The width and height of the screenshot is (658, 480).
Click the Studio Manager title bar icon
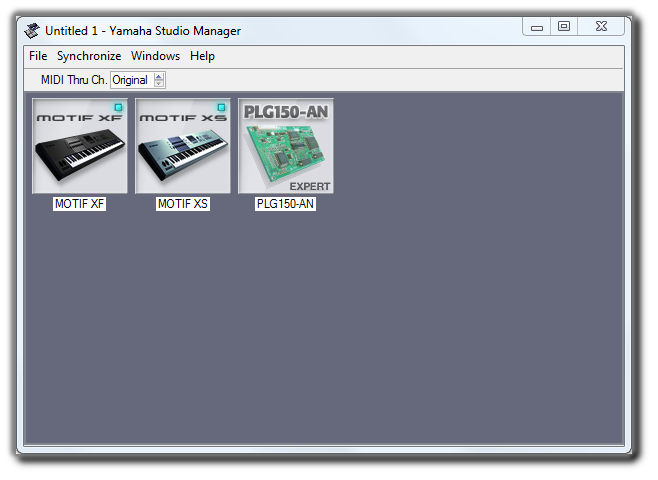tap(32, 31)
